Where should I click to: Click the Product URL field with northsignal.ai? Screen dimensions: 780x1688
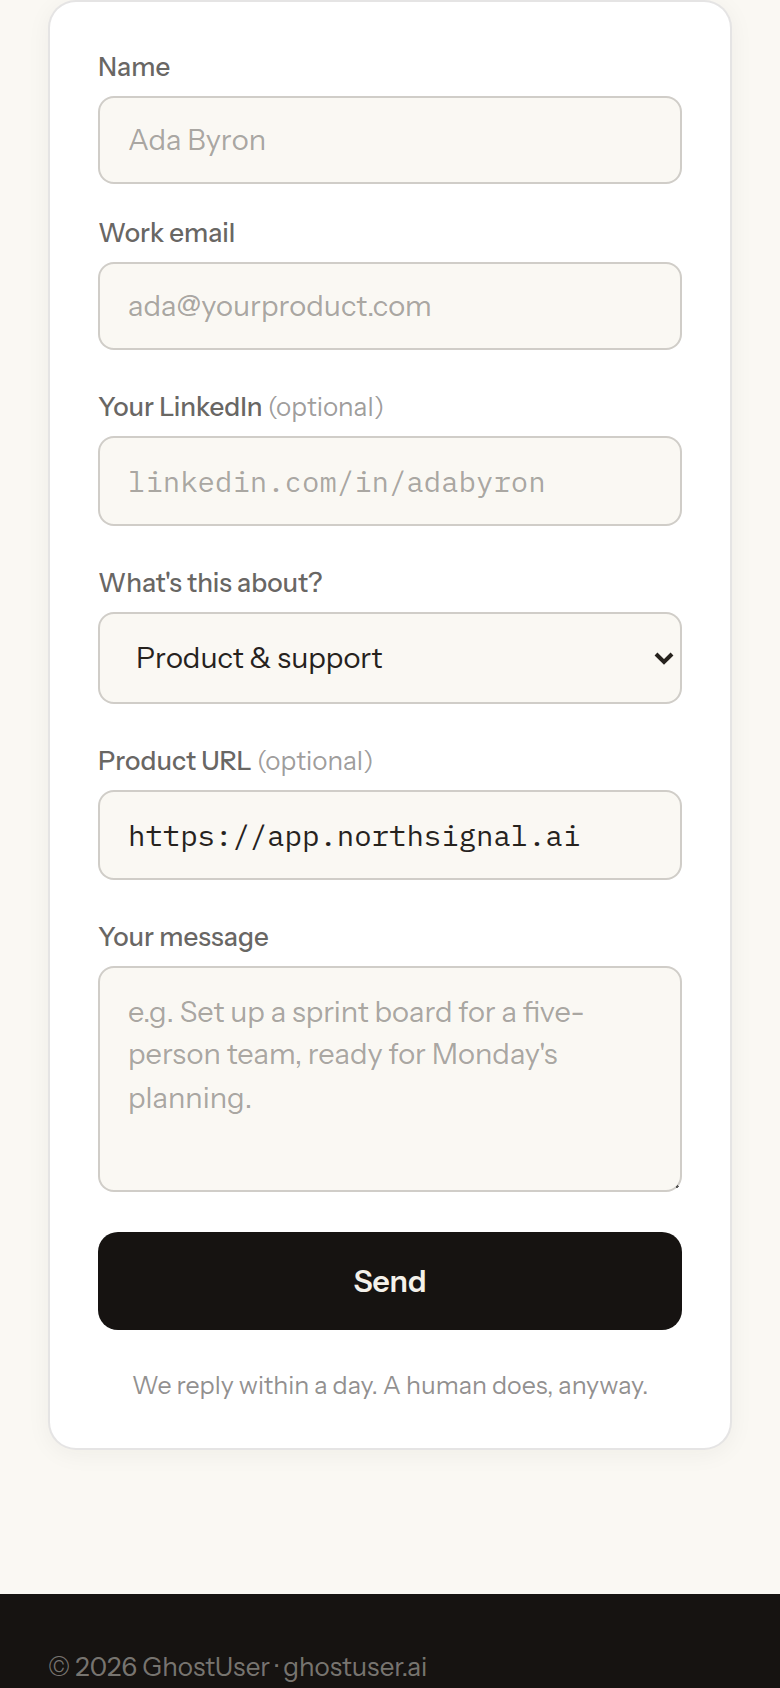pos(390,835)
